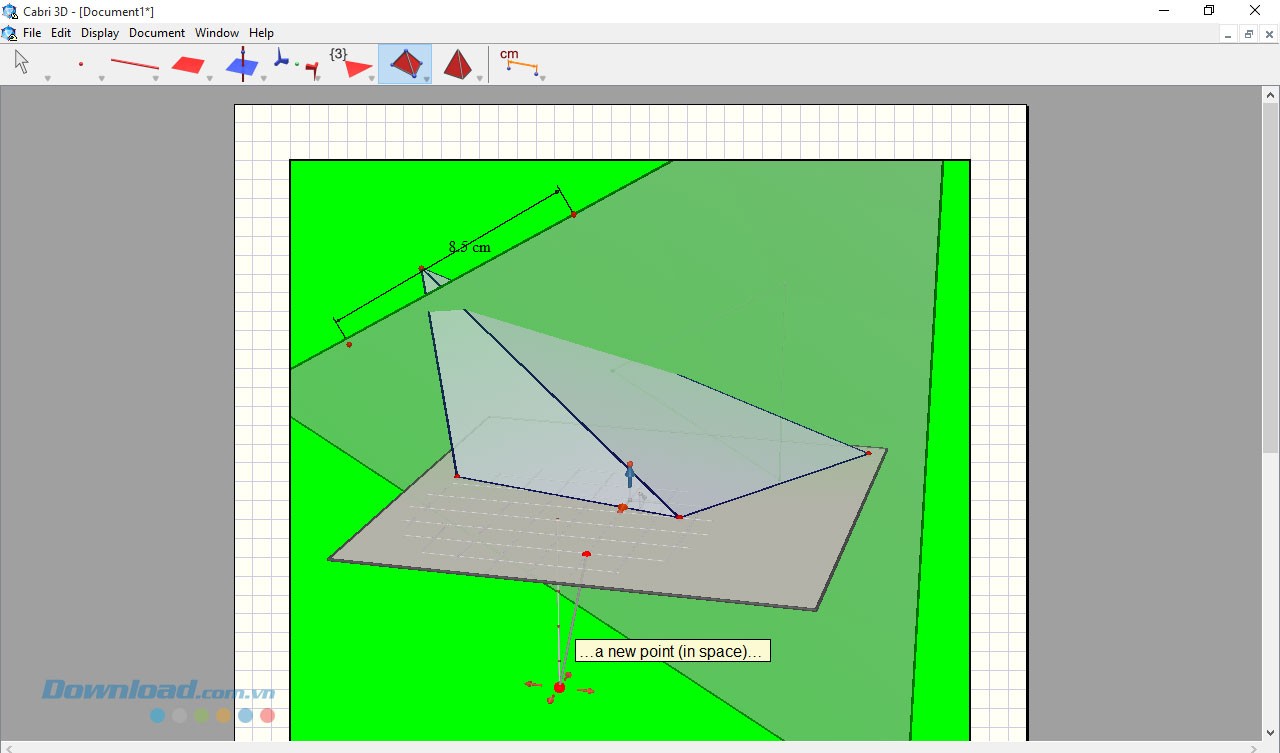This screenshot has width=1280, height=753.
Task: Select the Point tool
Action: tap(81, 64)
